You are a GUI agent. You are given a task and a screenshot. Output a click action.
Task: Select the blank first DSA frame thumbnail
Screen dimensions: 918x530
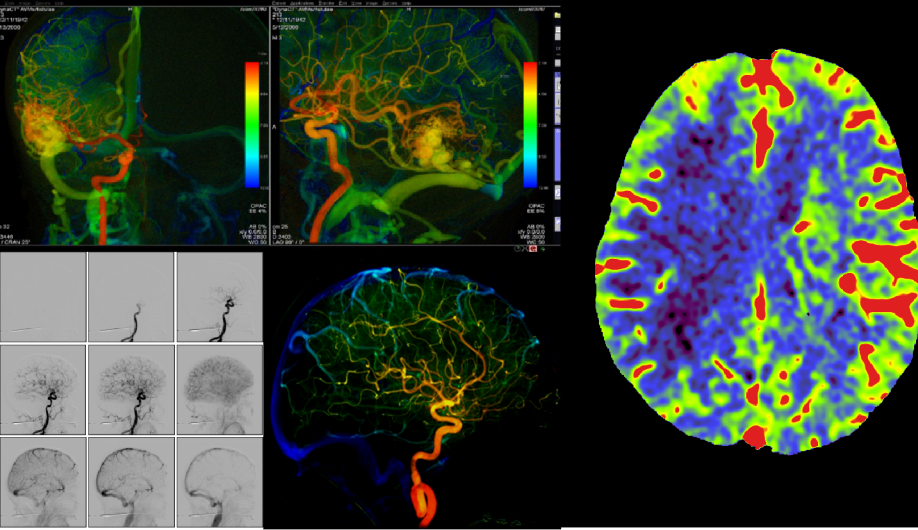[x=43, y=296]
